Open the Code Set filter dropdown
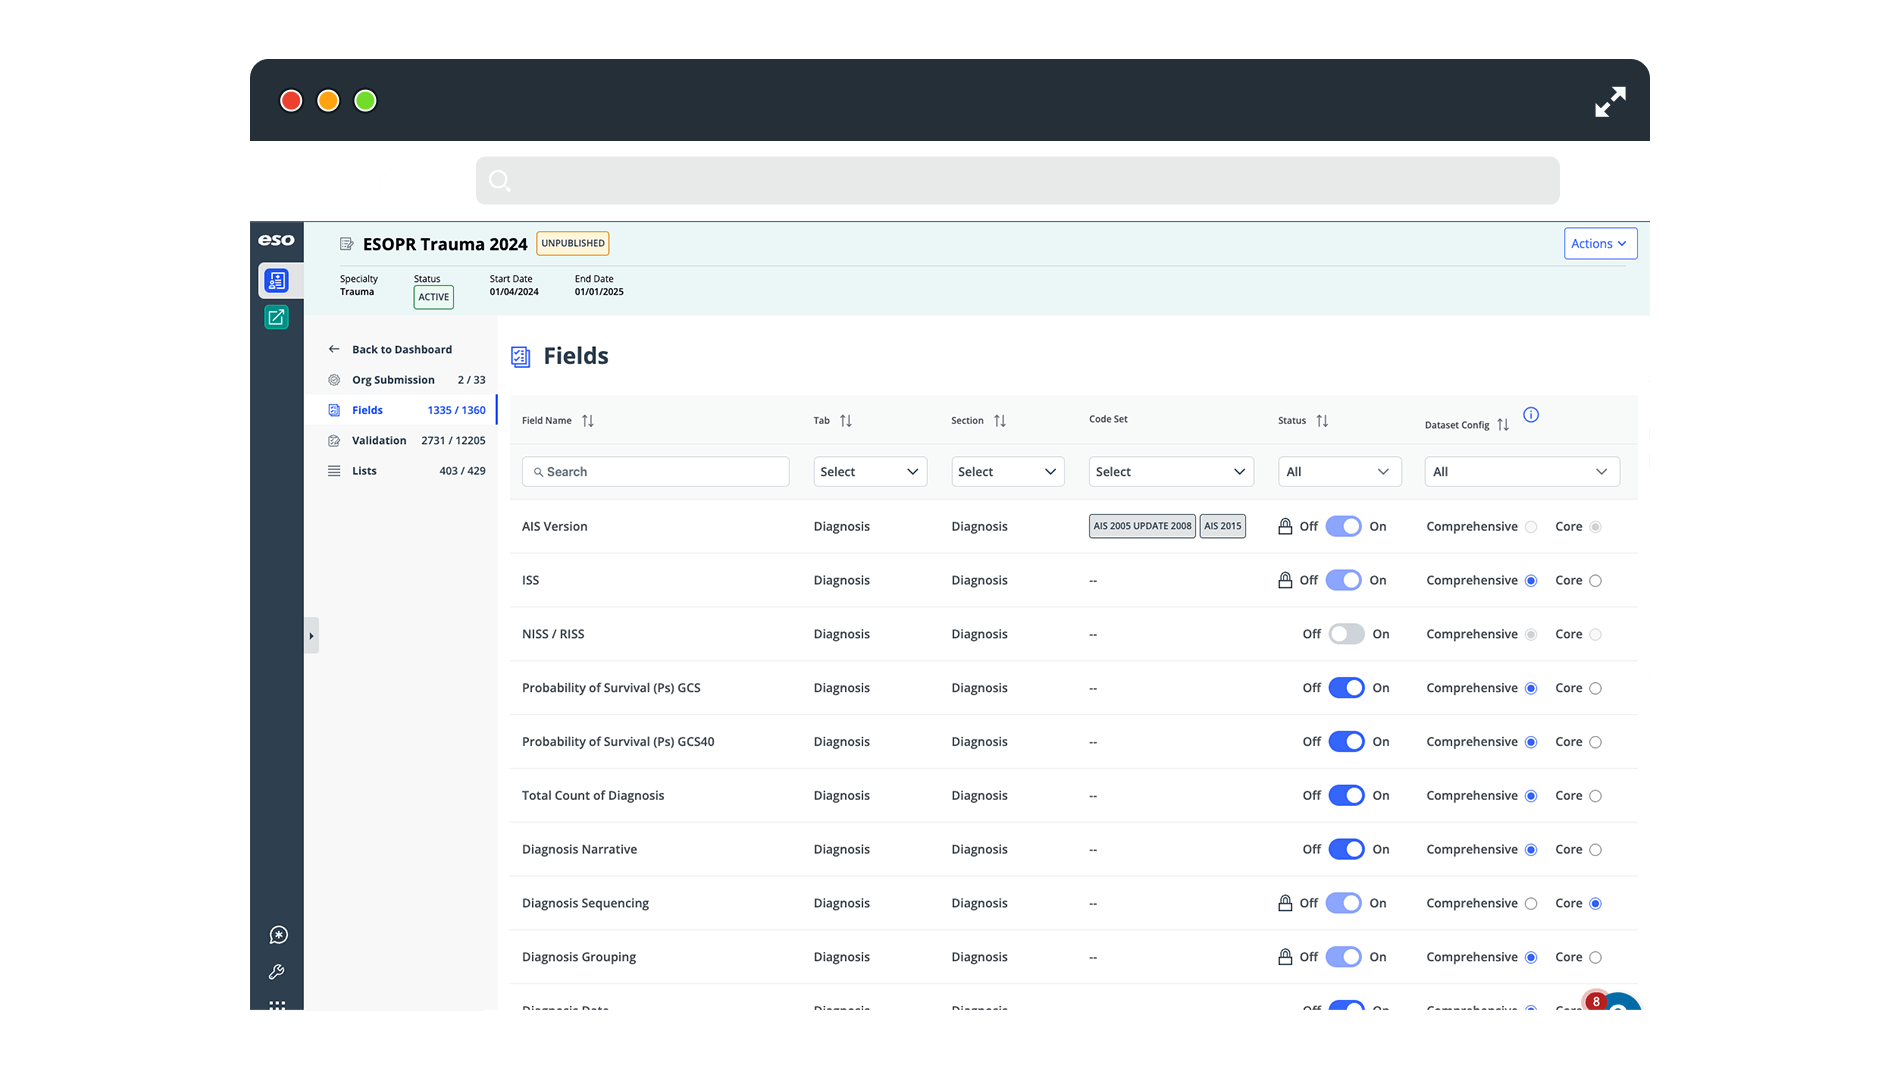 (x=1171, y=472)
